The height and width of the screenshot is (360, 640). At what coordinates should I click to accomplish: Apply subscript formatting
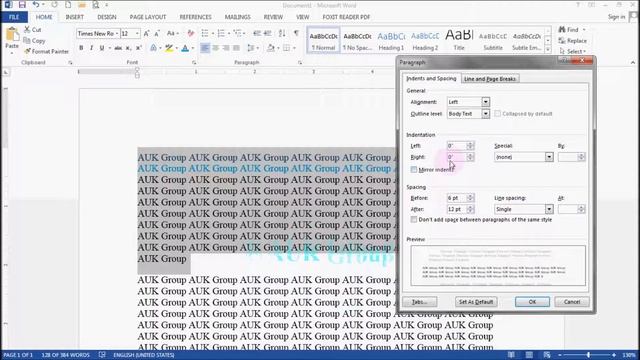point(128,48)
